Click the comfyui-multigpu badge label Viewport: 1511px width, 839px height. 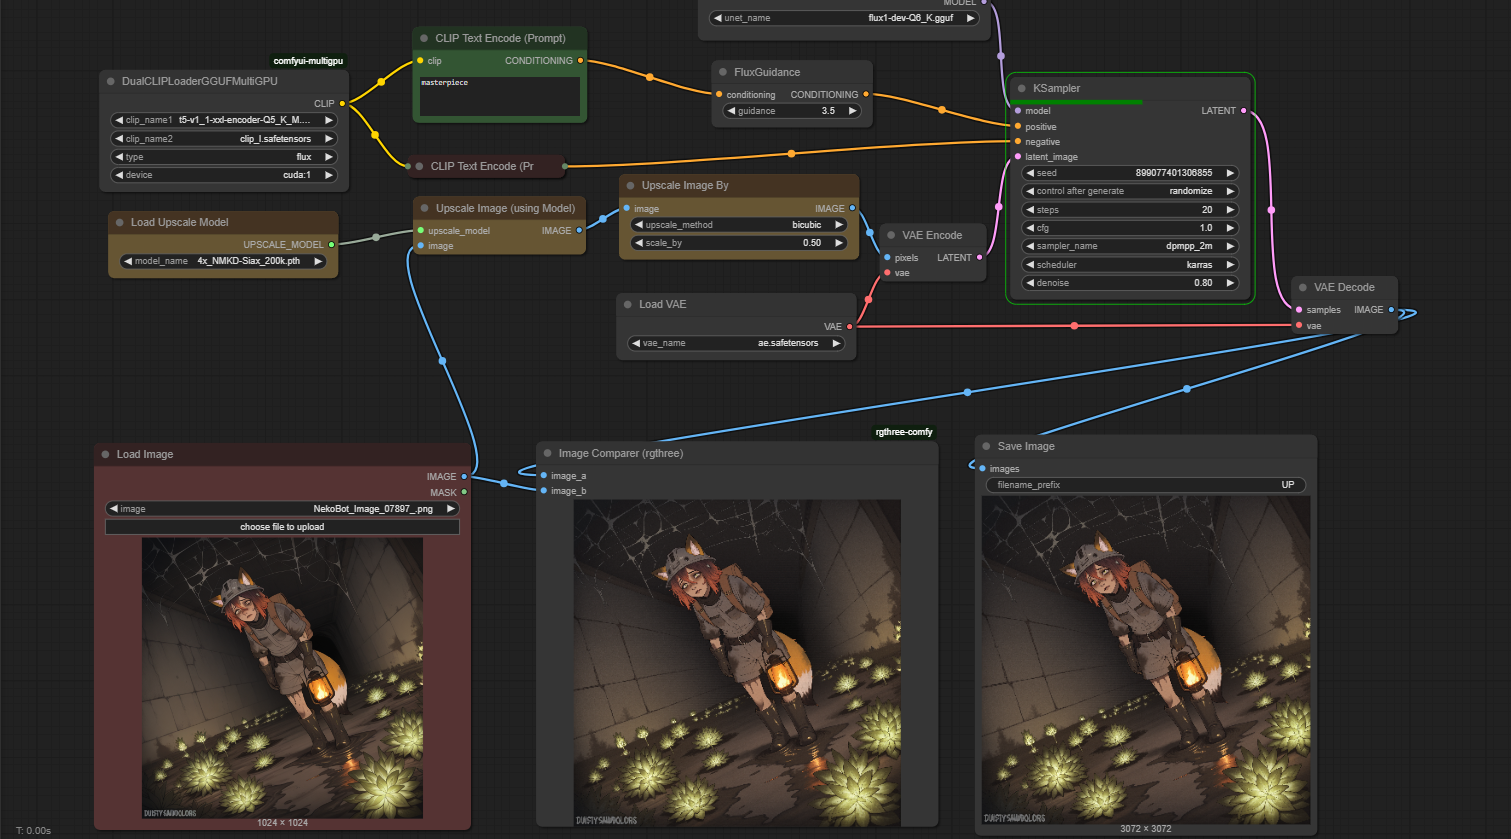[x=308, y=61]
